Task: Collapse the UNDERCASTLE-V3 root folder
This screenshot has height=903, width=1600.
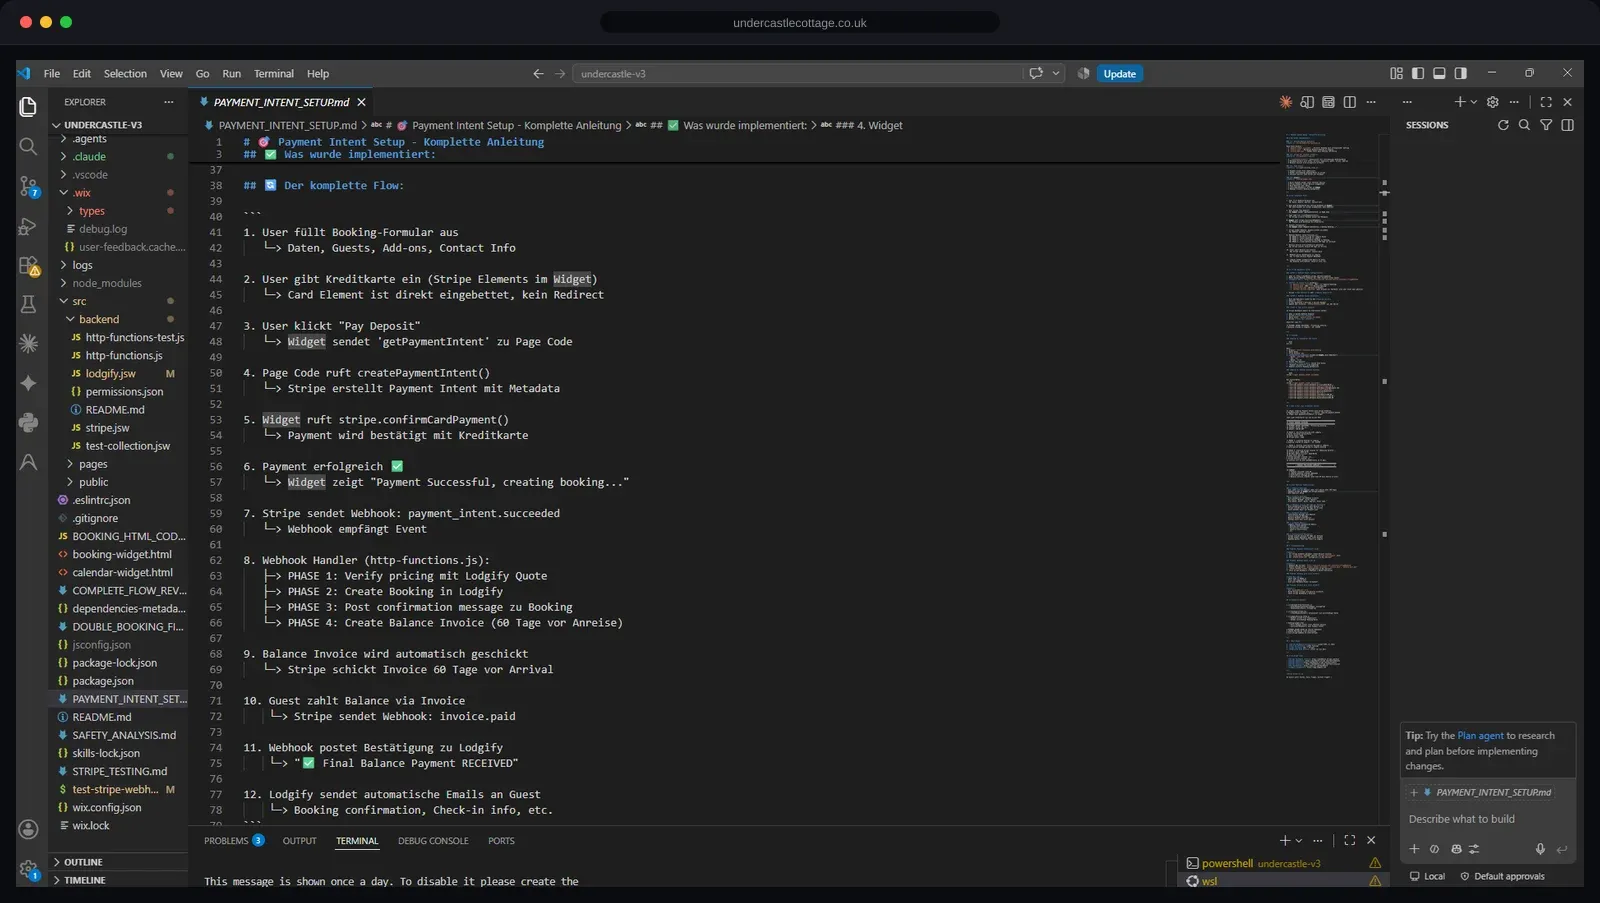Action: click(x=120, y=125)
